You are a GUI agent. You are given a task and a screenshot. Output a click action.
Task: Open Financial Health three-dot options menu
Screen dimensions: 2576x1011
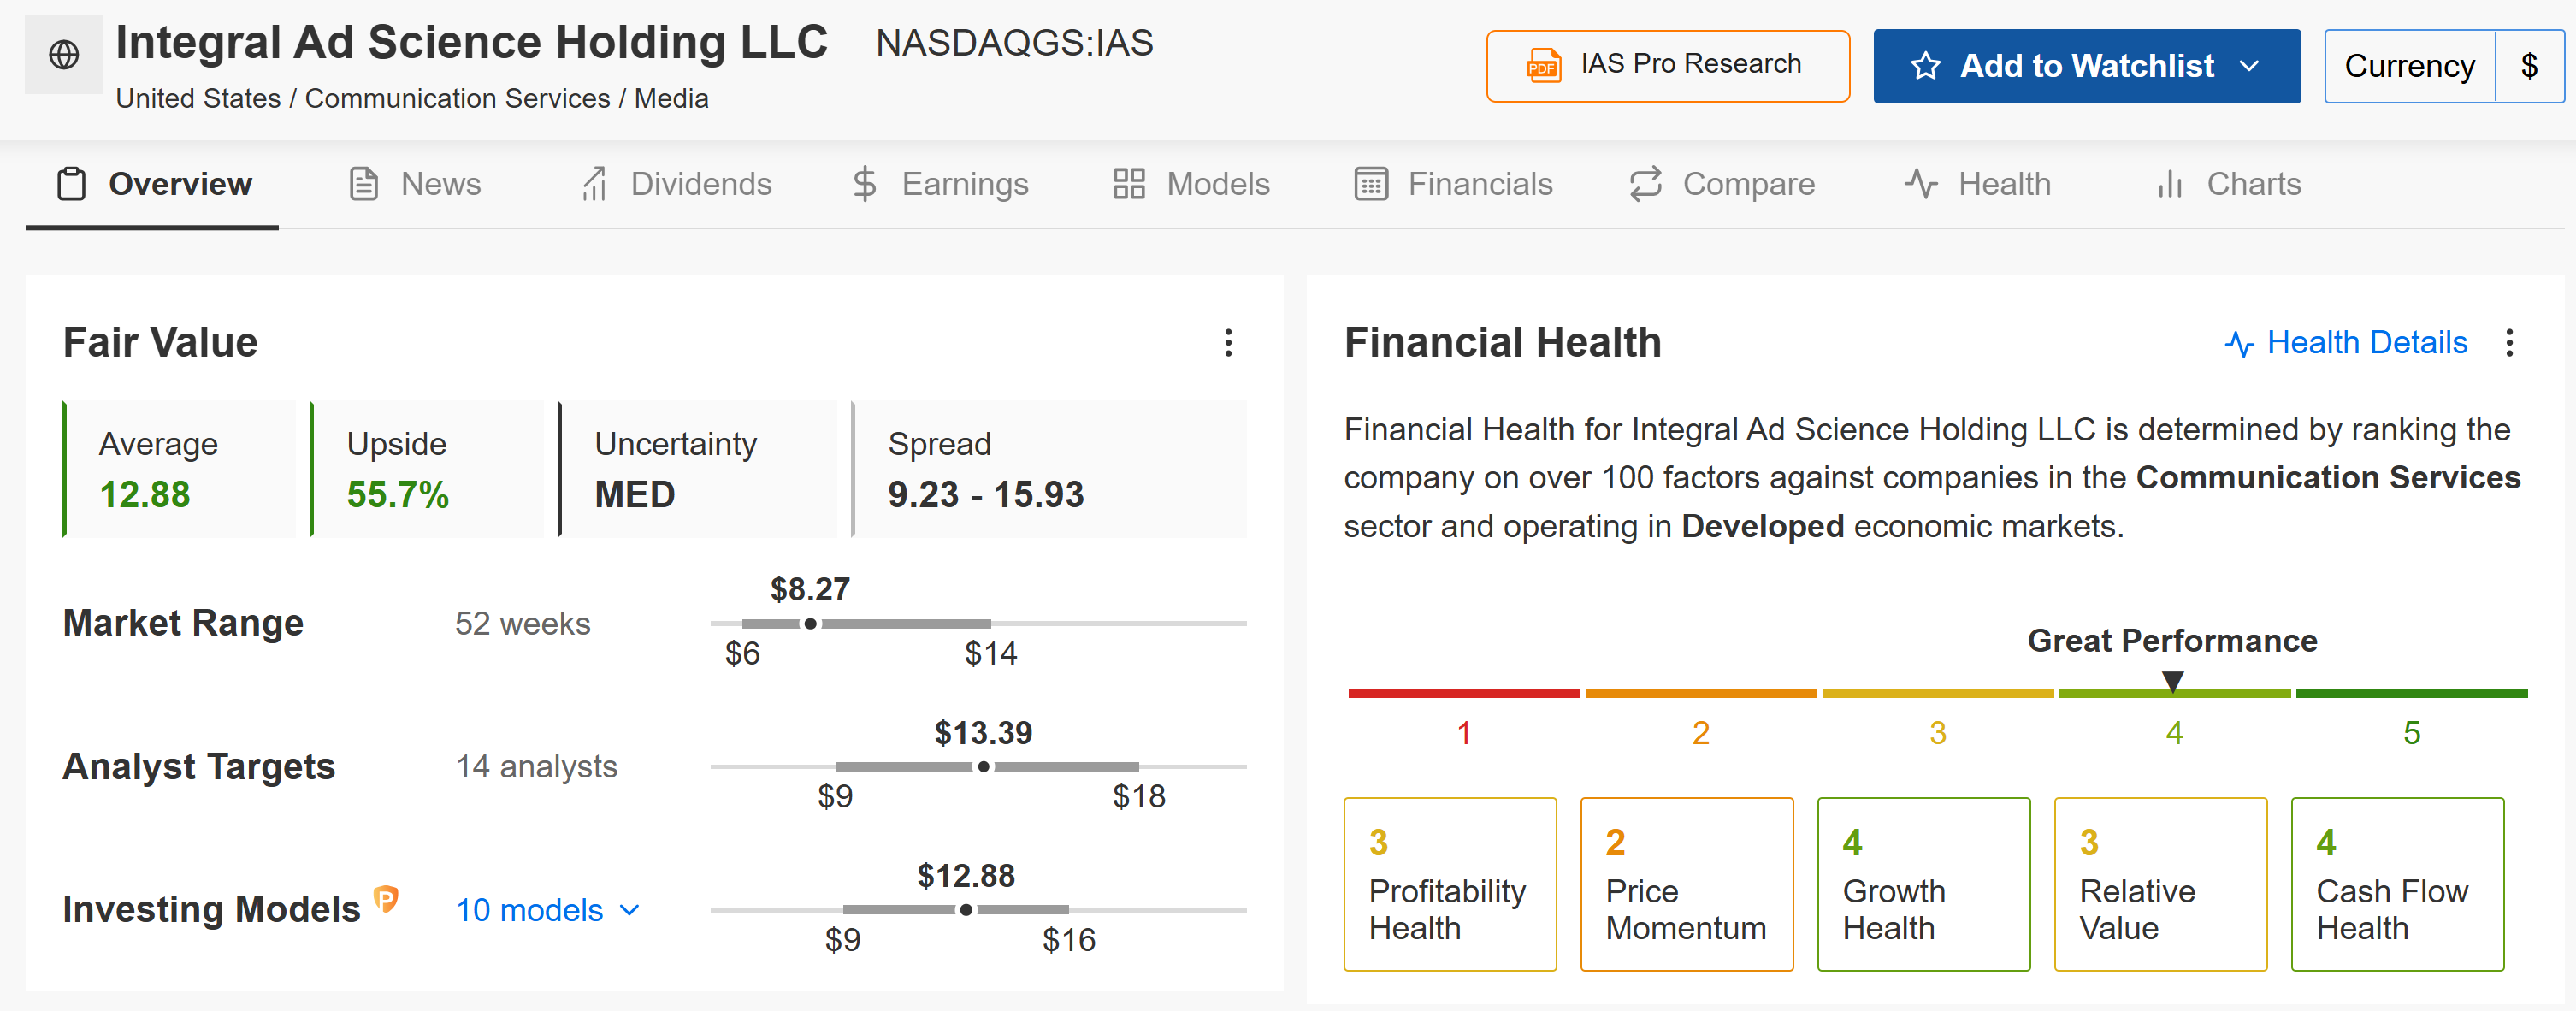click(2508, 343)
